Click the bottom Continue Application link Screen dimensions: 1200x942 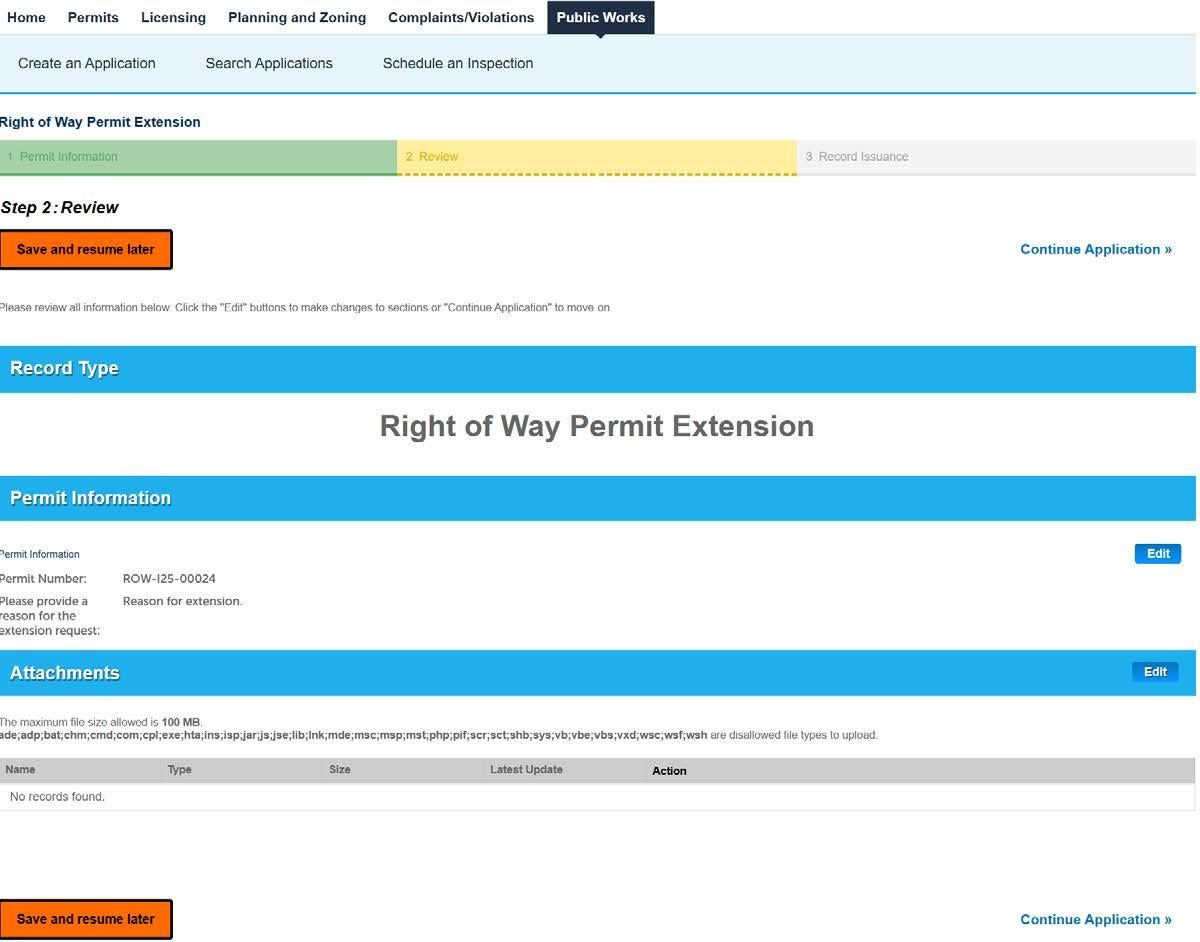click(1095, 919)
